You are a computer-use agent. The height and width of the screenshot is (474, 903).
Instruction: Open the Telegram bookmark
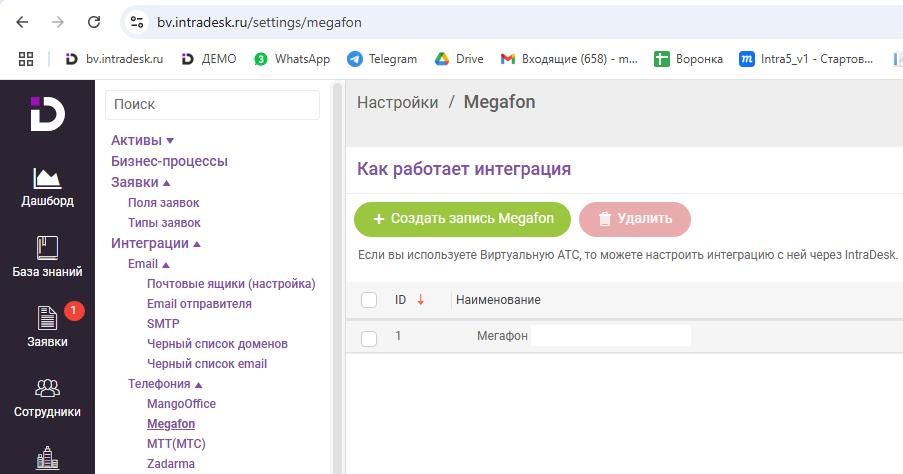382,59
